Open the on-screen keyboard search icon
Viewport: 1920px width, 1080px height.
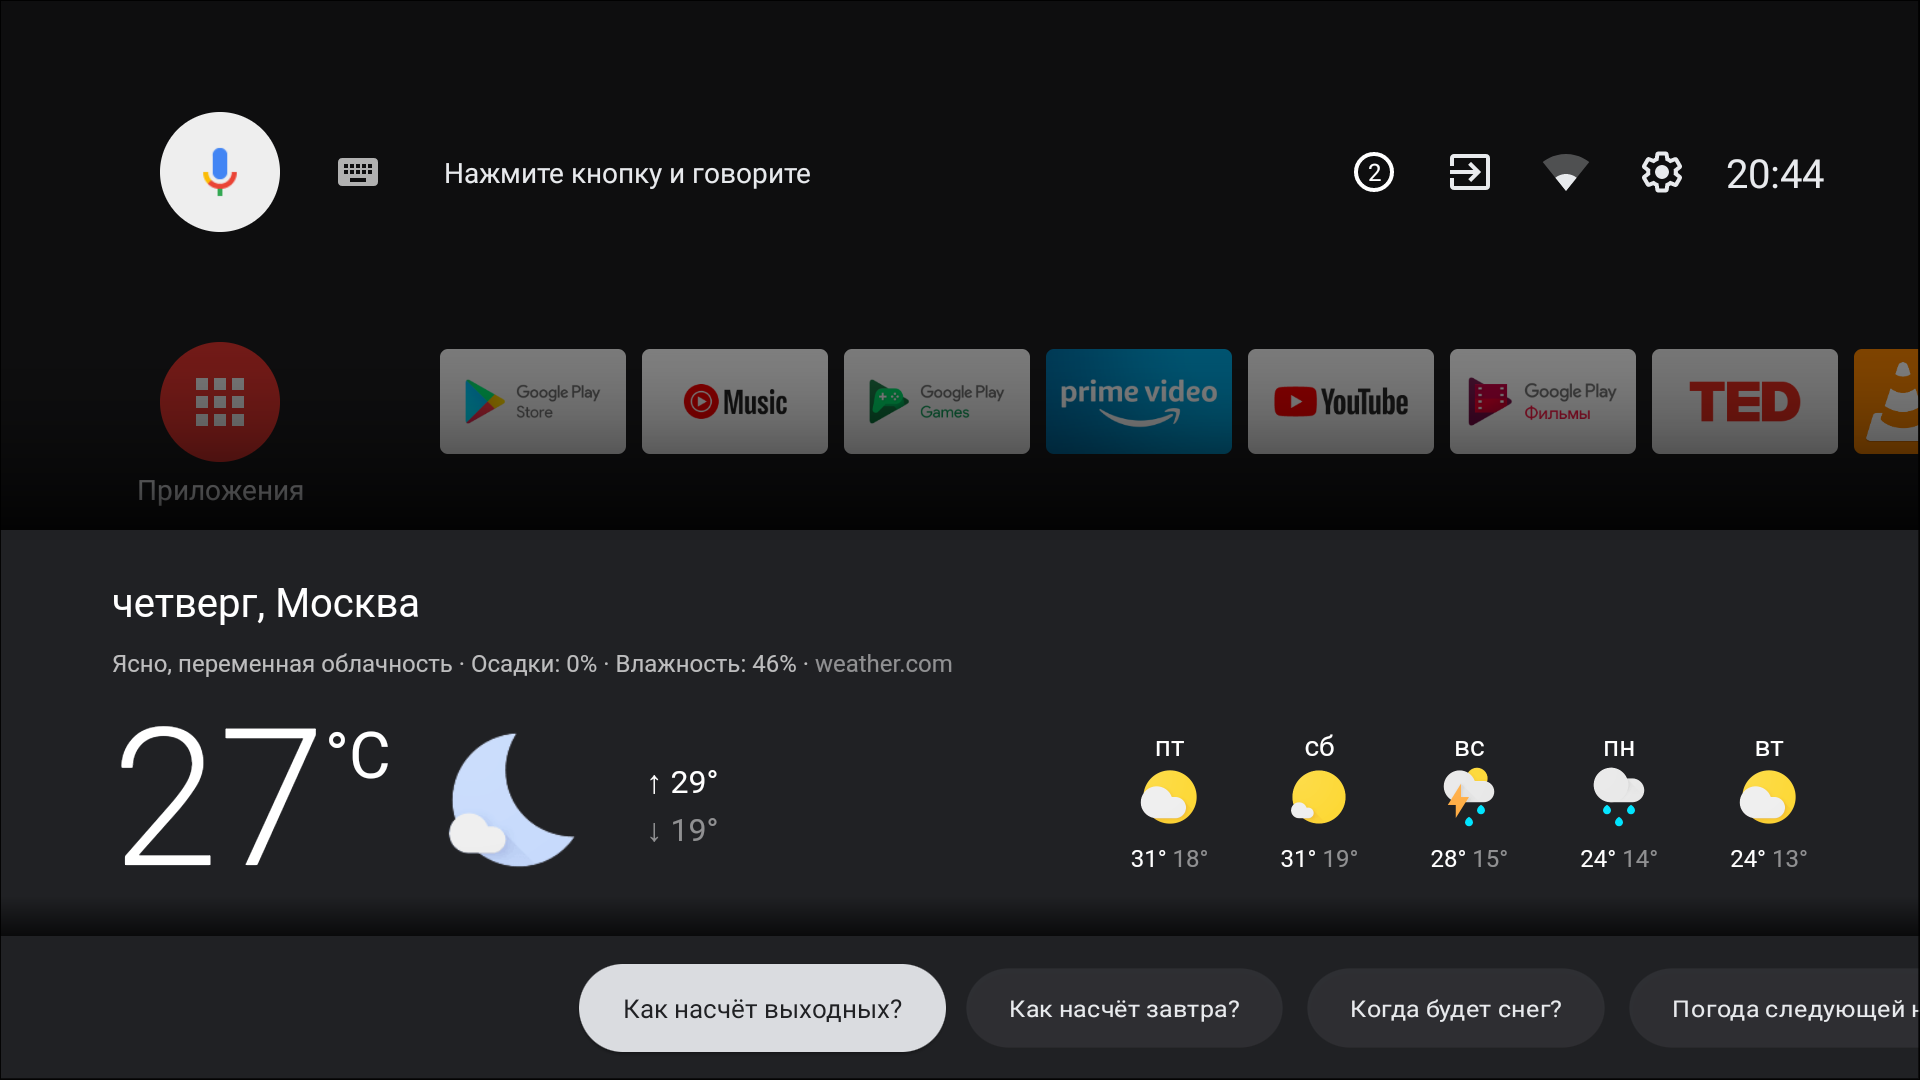pos(357,172)
